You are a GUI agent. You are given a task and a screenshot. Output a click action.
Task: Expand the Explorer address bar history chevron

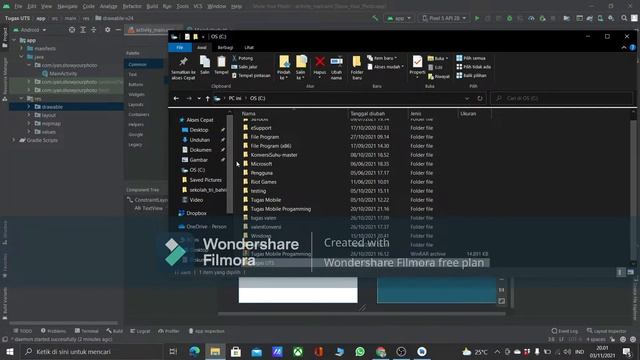[x=467, y=98]
